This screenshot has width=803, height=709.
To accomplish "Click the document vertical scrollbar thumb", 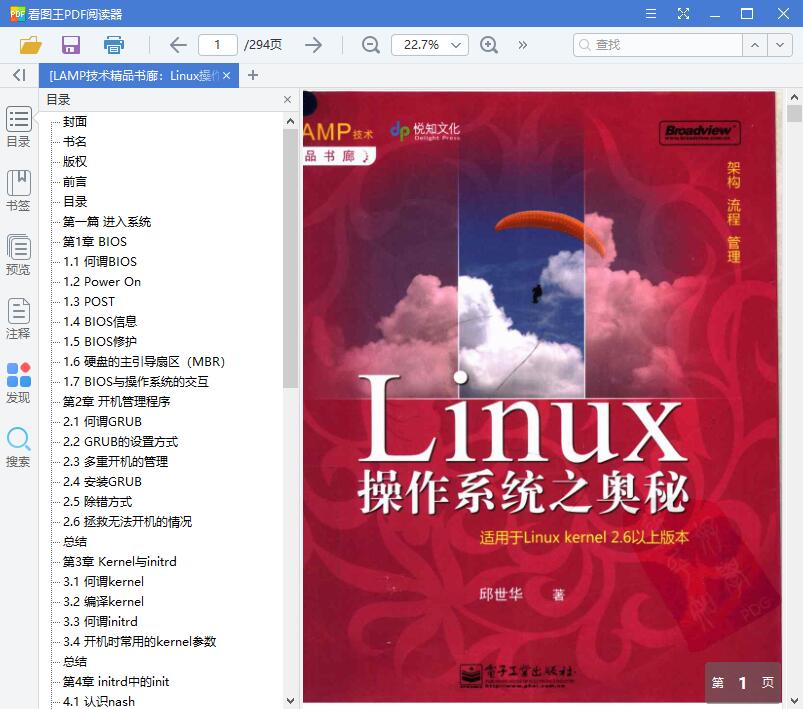I will [794, 113].
